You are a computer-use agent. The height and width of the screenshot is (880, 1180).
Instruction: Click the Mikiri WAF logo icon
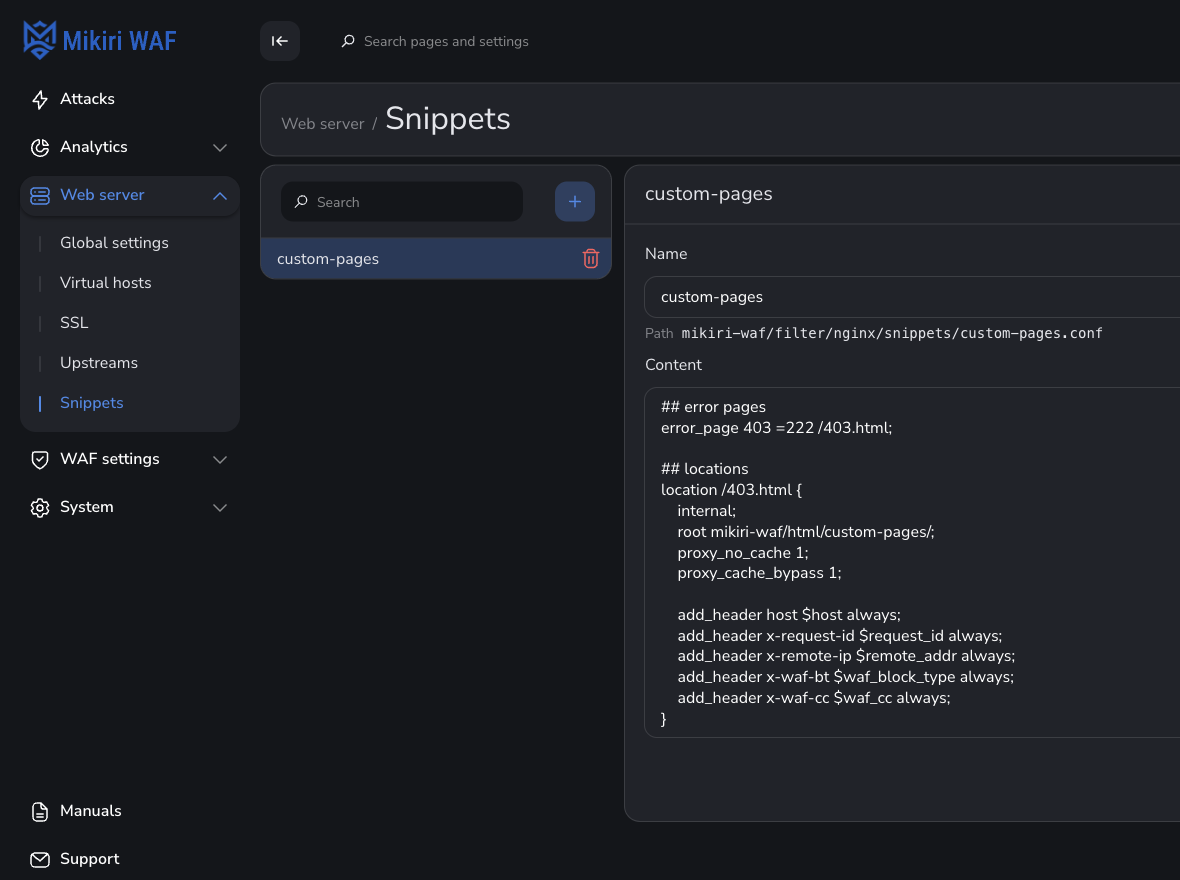click(39, 40)
